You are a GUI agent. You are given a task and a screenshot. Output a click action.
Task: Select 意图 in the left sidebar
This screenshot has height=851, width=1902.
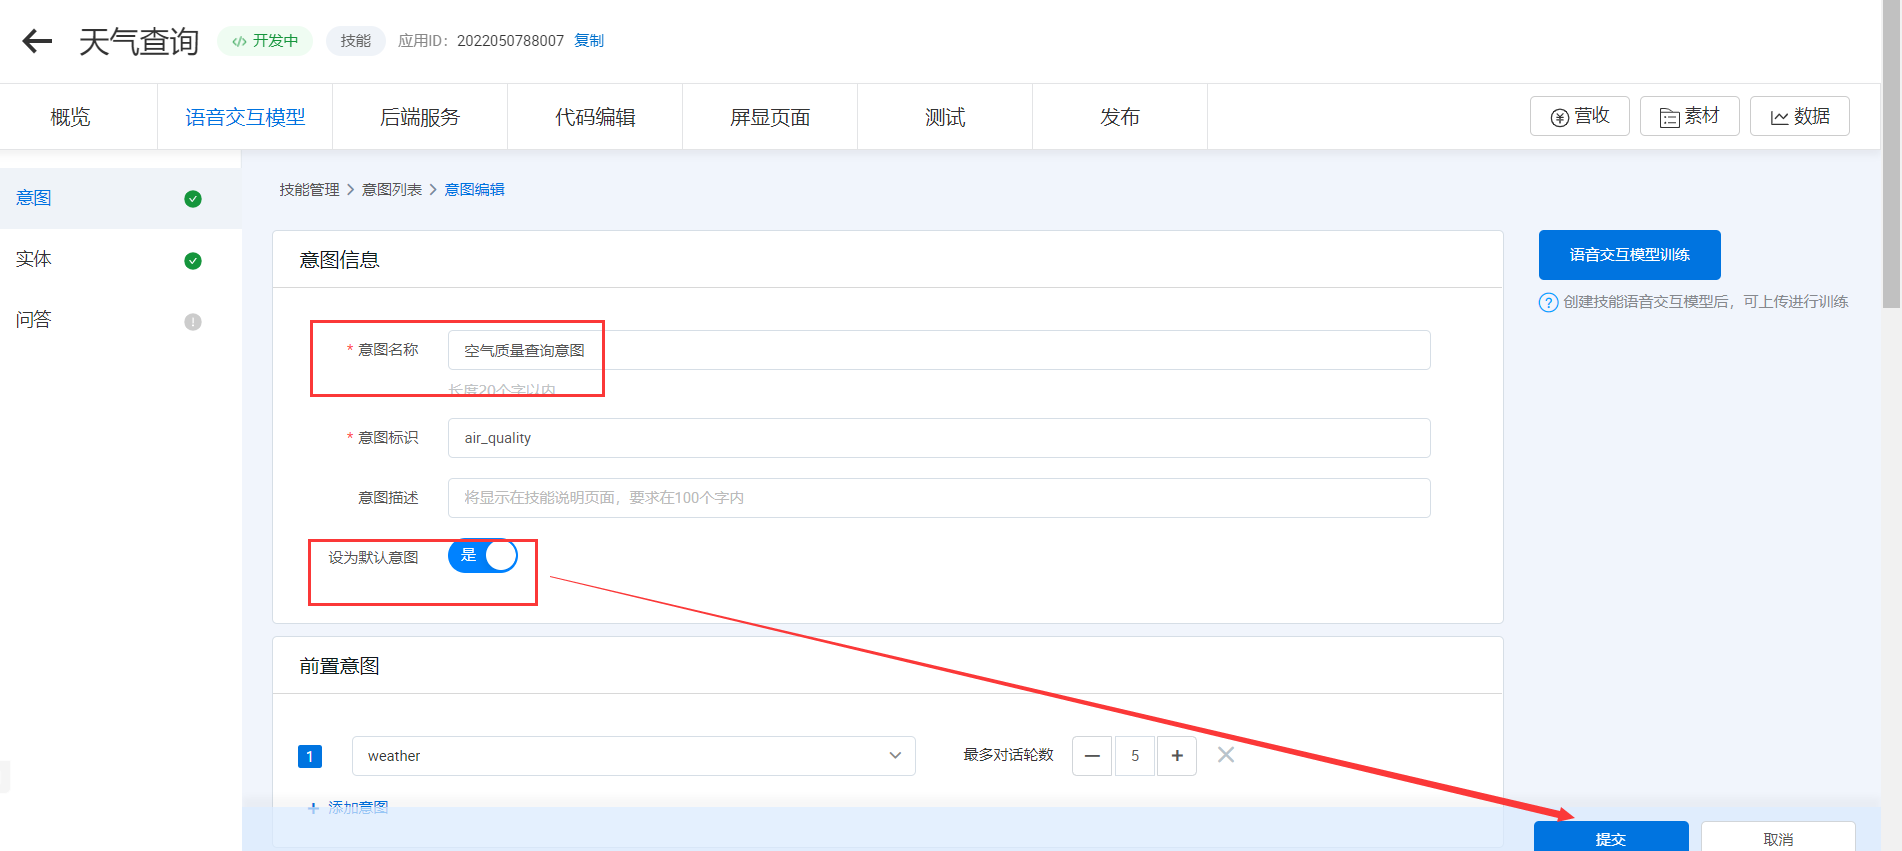pyautogui.click(x=120, y=198)
